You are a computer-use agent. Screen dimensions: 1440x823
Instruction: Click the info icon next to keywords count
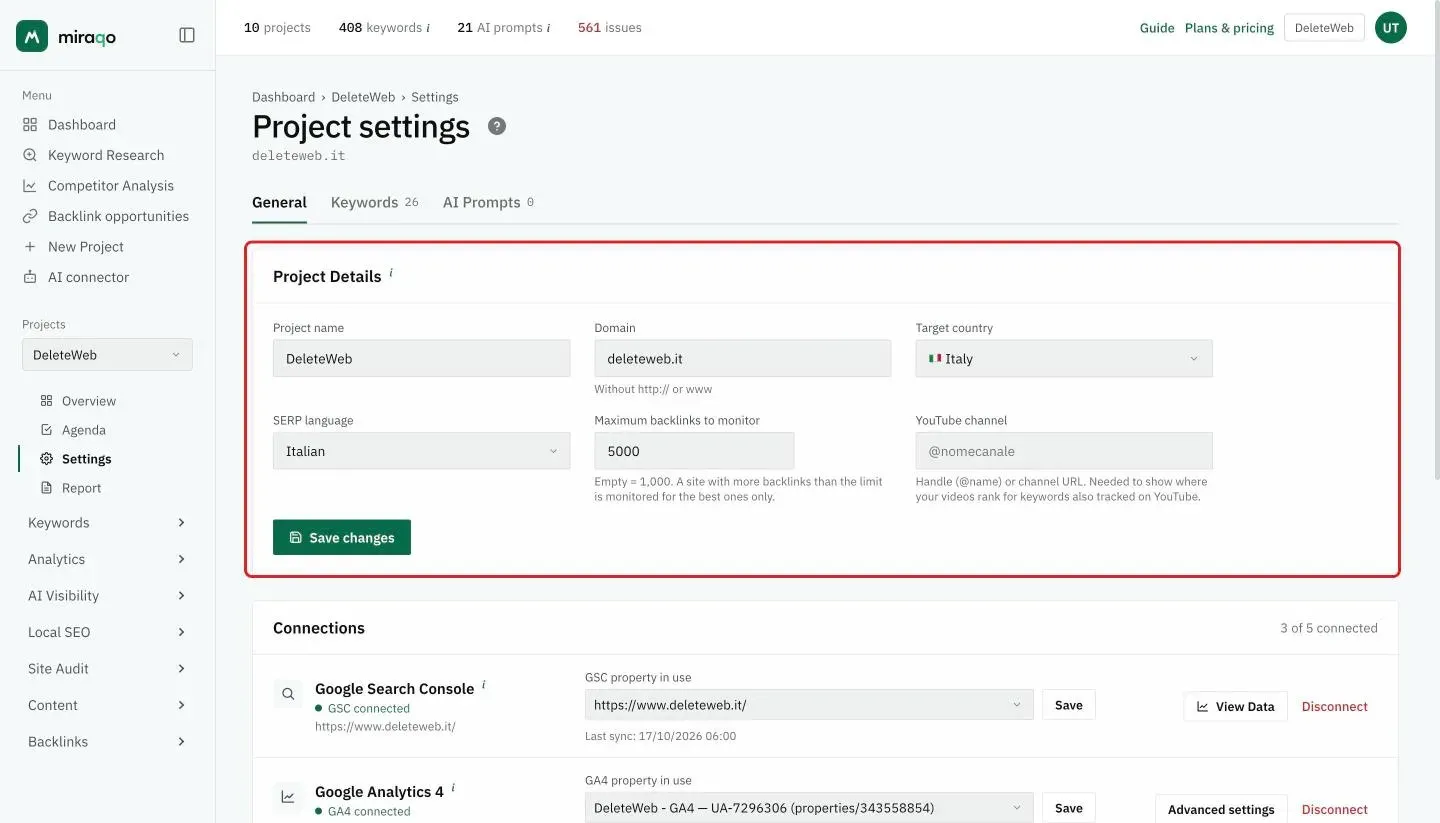(428, 28)
